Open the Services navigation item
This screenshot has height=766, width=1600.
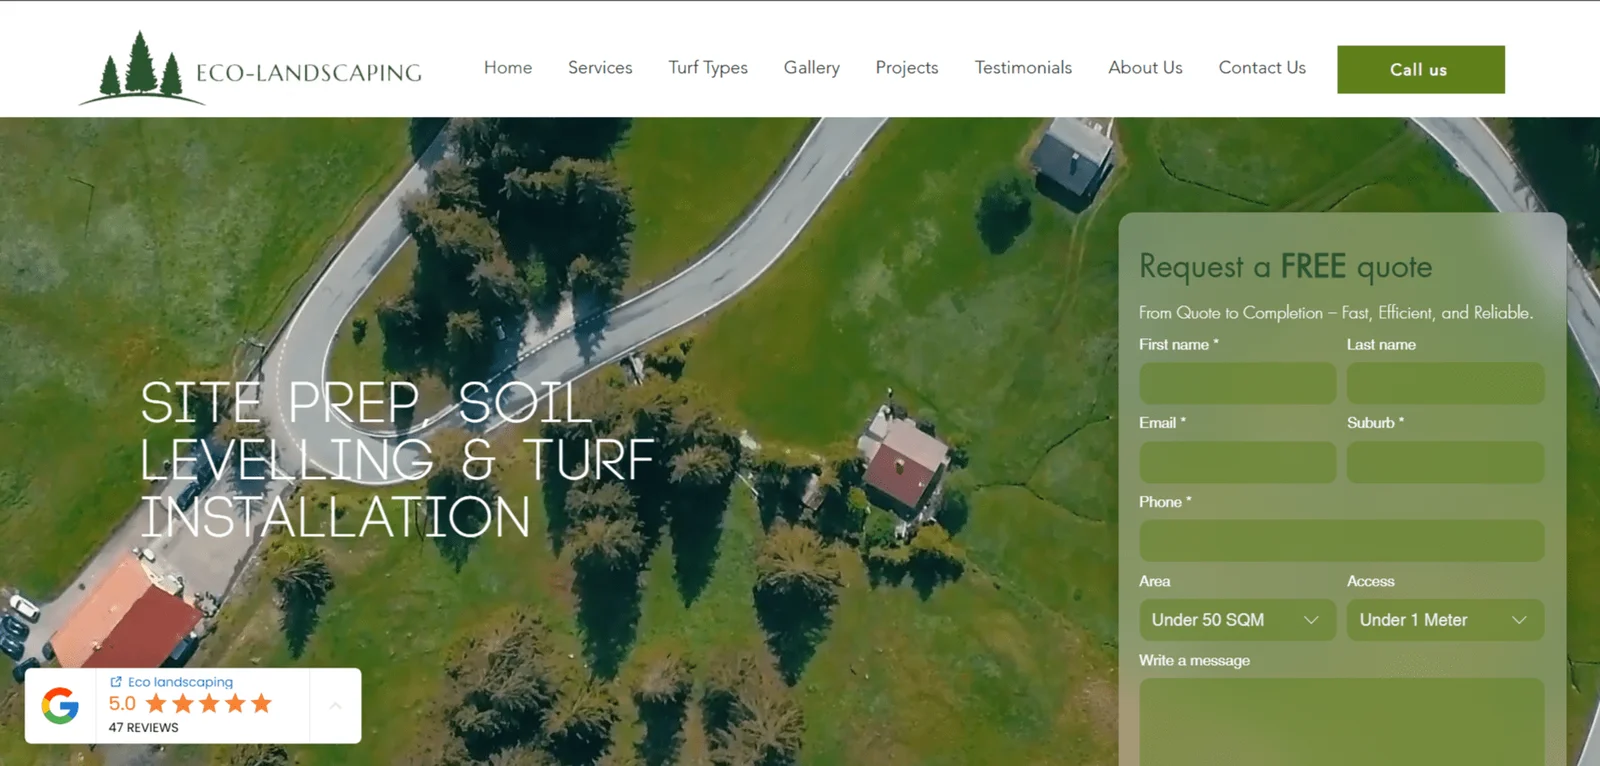(x=600, y=68)
